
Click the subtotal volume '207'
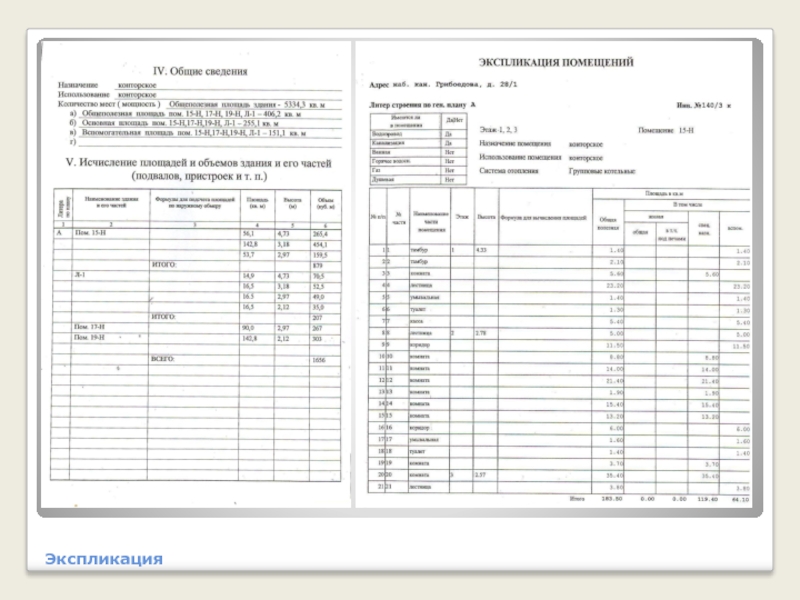pyautogui.click(x=317, y=318)
